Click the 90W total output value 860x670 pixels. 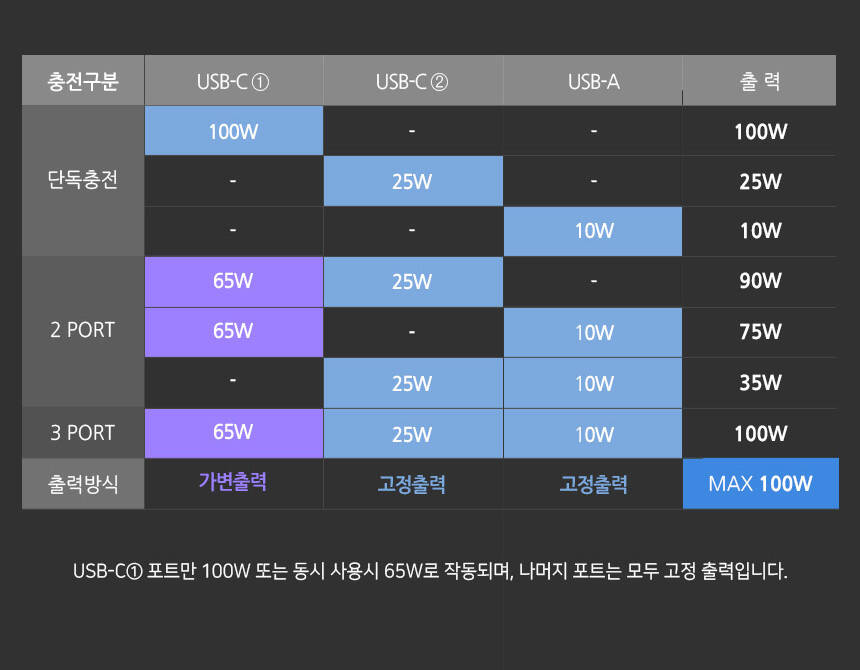pyautogui.click(x=760, y=281)
